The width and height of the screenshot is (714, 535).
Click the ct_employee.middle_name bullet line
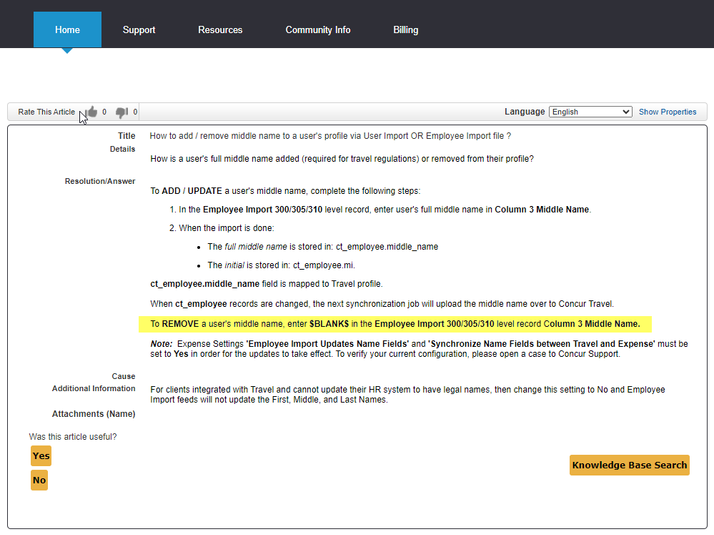(x=323, y=247)
